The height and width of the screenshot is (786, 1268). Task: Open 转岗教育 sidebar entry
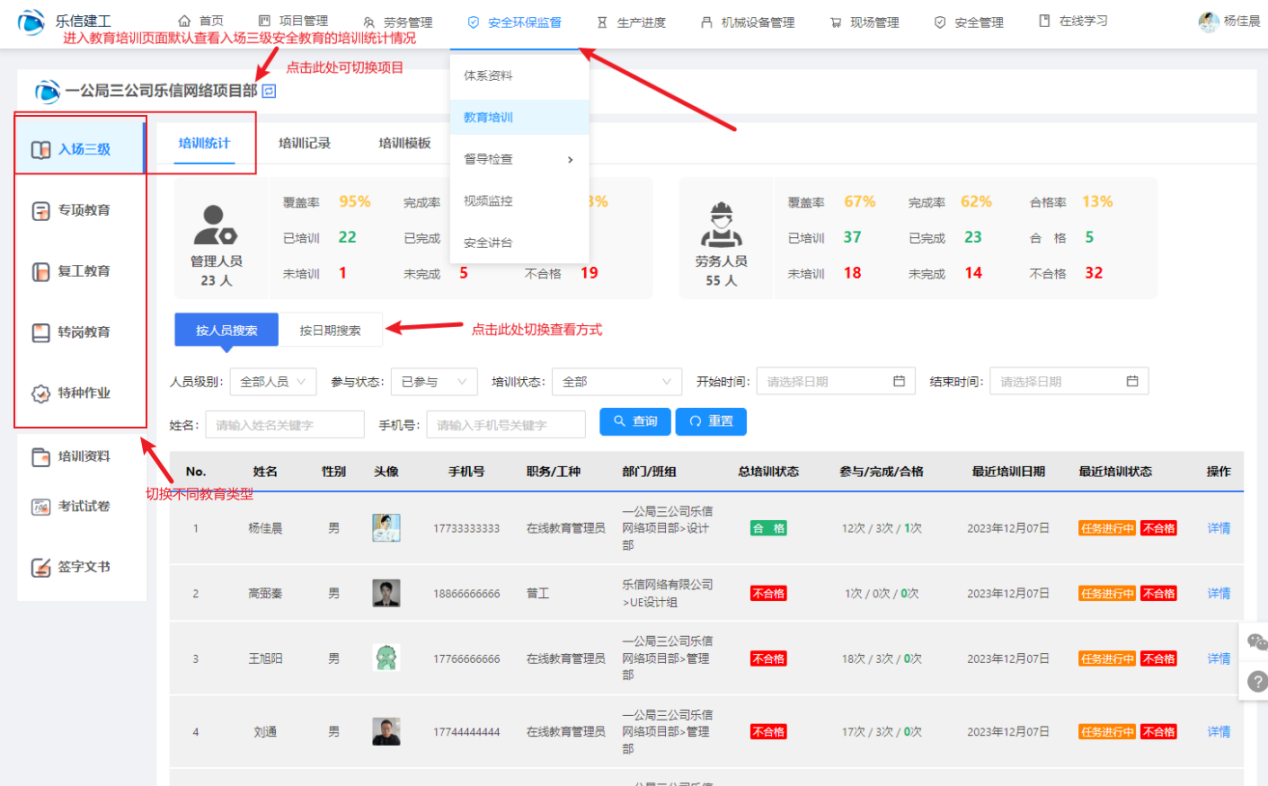[x=83, y=332]
